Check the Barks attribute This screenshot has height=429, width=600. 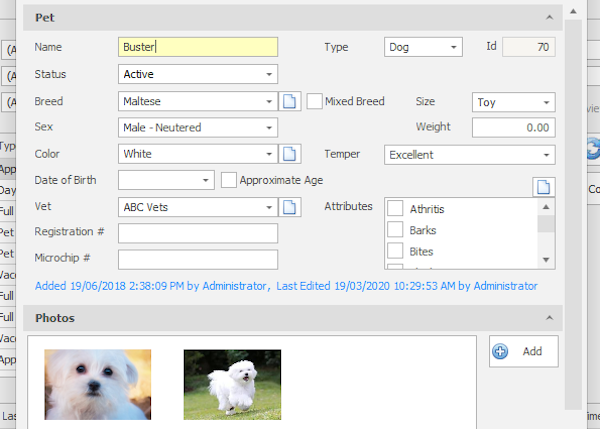(395, 230)
